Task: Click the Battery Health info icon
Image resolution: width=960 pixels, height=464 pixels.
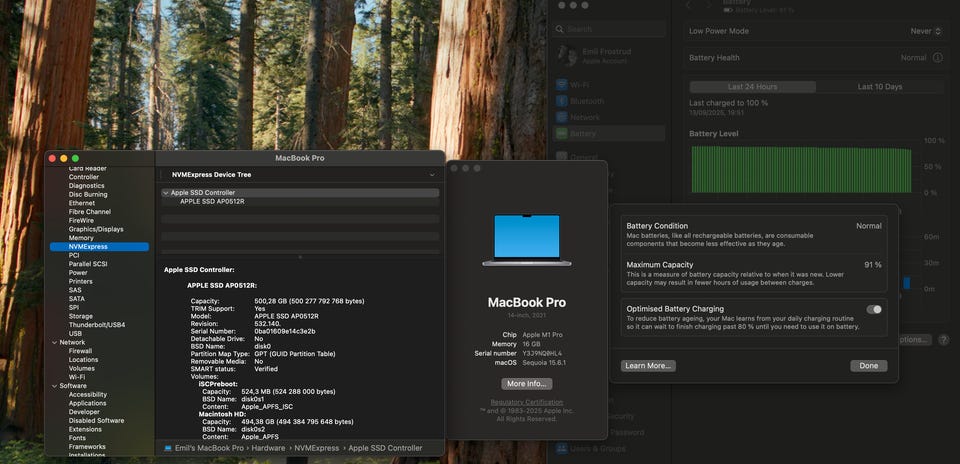Action: pos(936,58)
